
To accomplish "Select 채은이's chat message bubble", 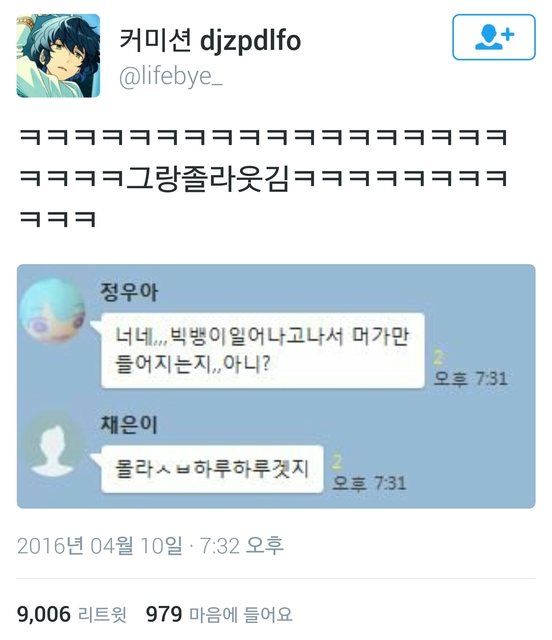I will (x=212, y=469).
